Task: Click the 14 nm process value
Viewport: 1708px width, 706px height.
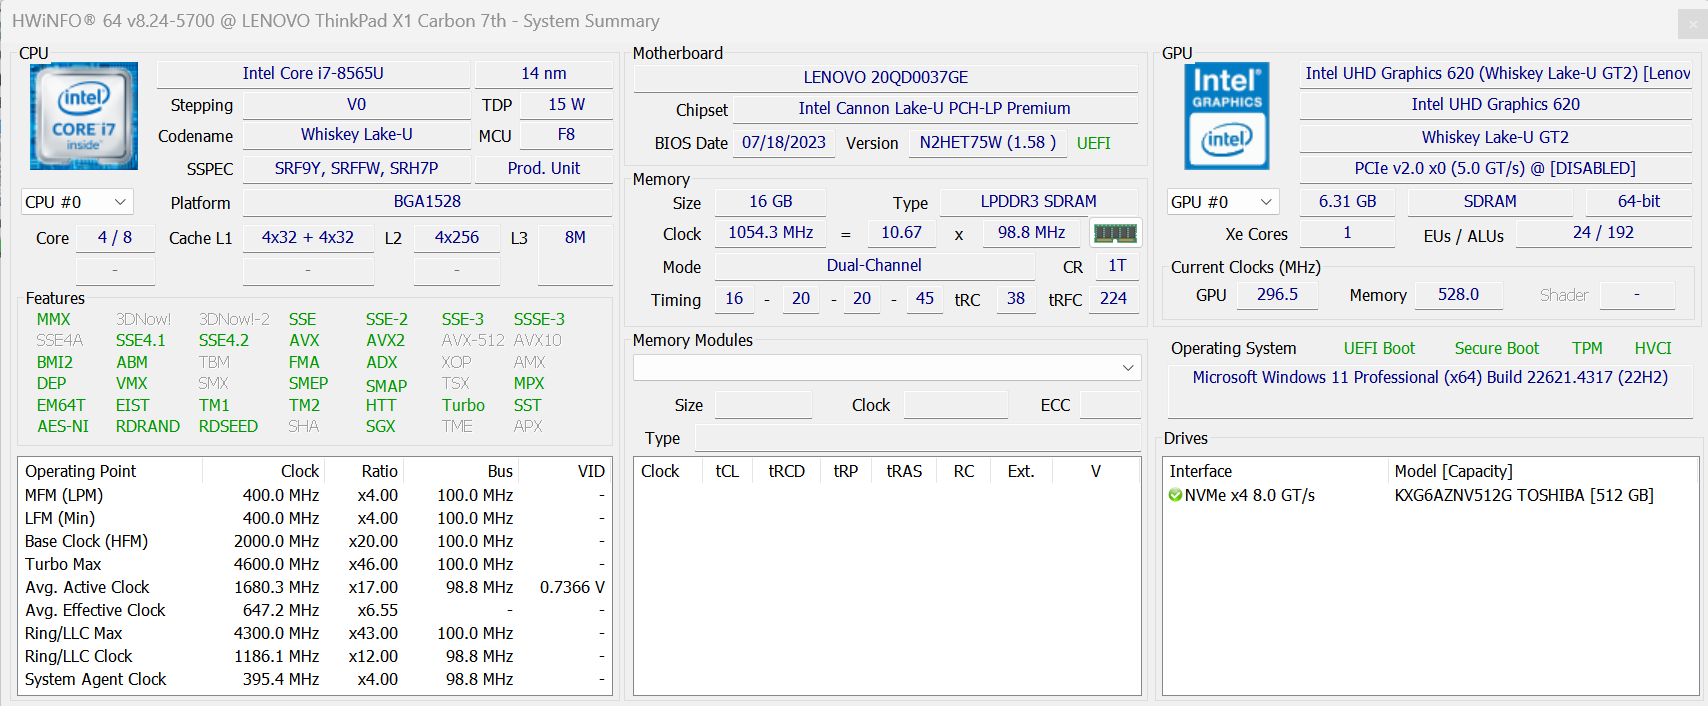Action: point(544,73)
